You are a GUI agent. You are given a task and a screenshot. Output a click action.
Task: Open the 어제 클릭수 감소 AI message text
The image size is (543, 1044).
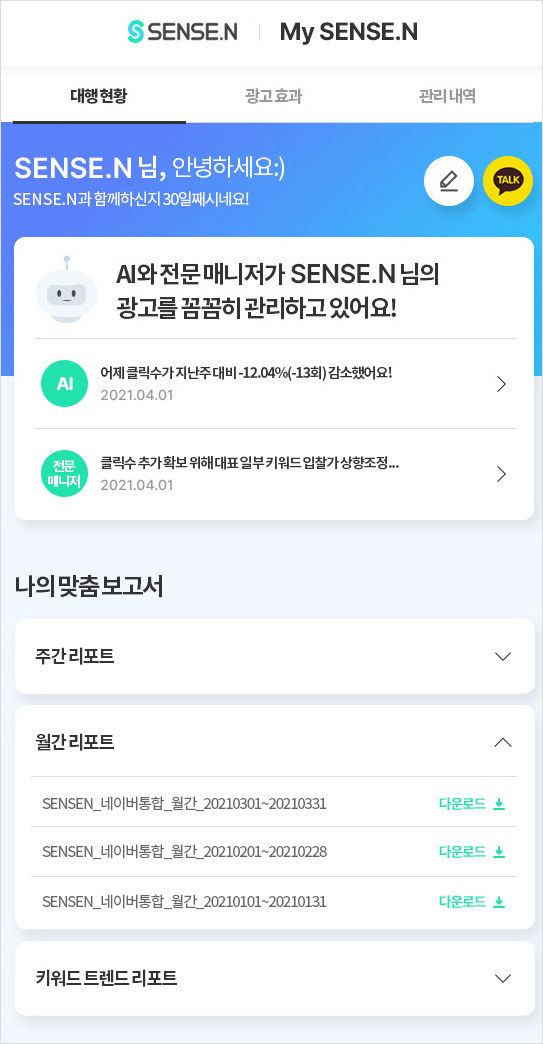coord(246,373)
